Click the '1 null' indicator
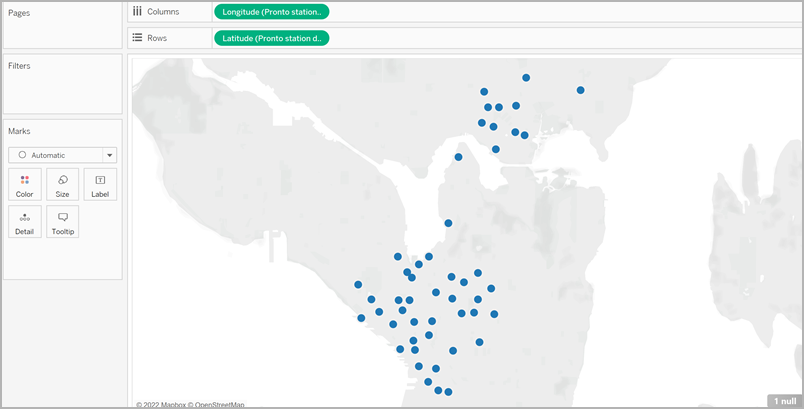804x409 pixels. (x=783, y=400)
